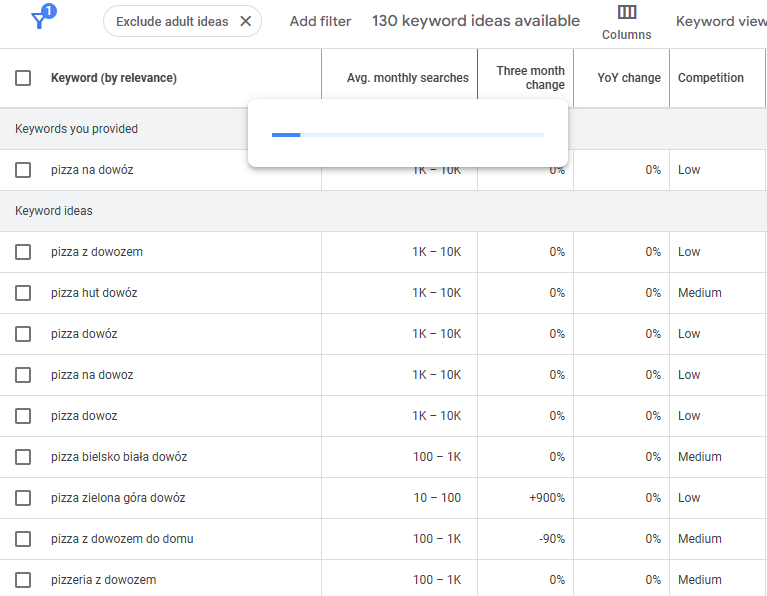Open the Columns chooser icon
767x596 pixels.
point(626,13)
